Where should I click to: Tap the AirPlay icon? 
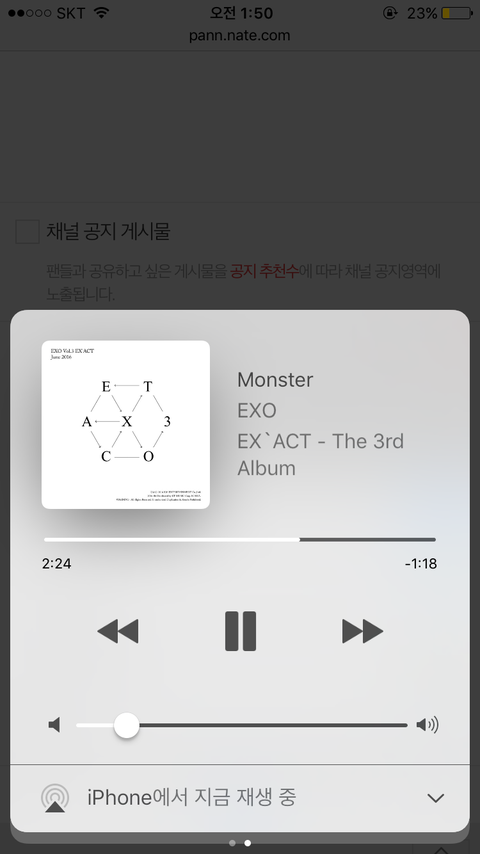[55, 798]
